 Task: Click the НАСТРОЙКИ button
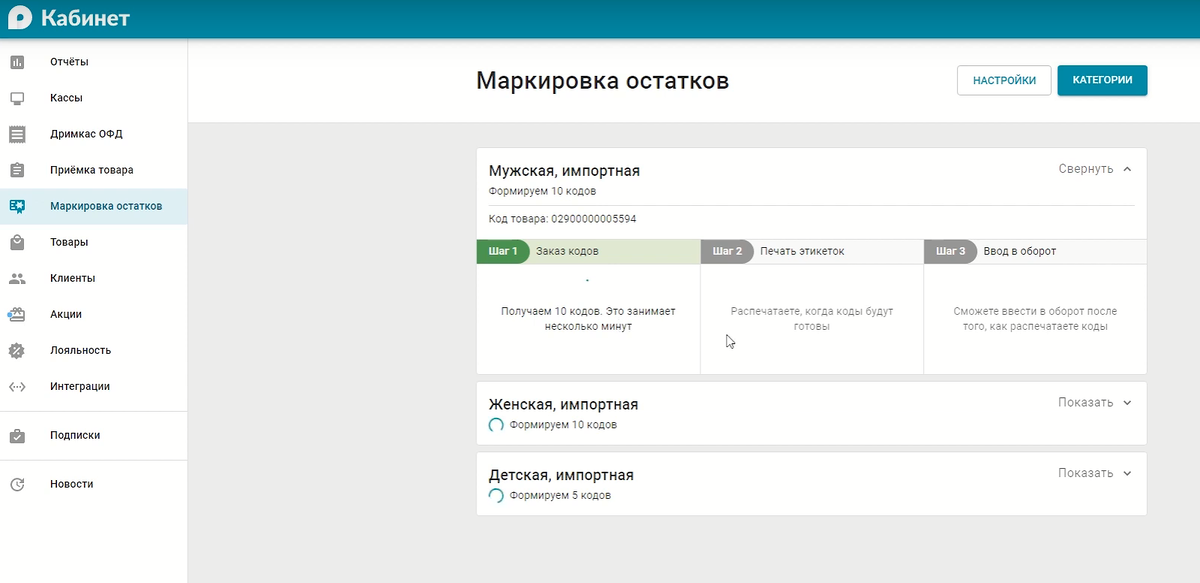[1004, 80]
